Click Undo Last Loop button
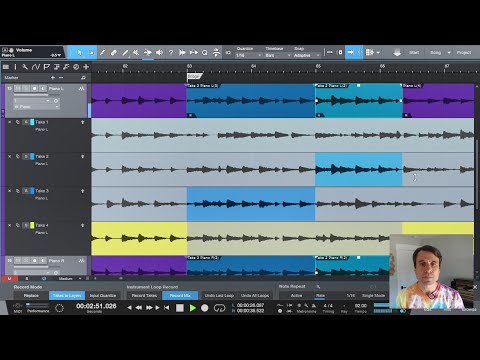Screen dimensions: 480x360 pyautogui.click(x=219, y=296)
